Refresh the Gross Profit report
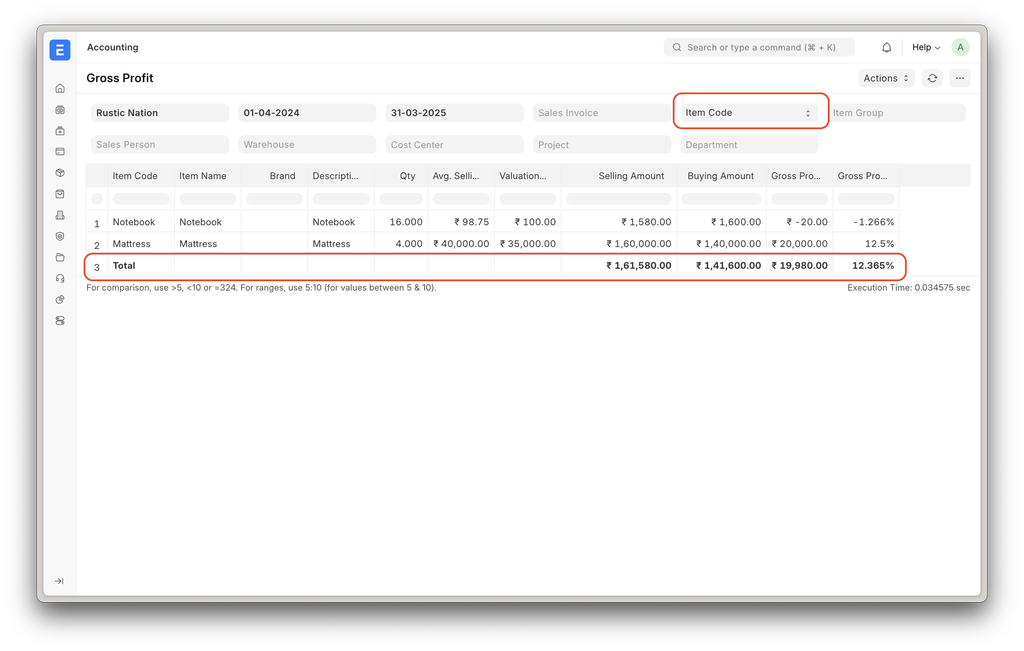This screenshot has width=1024, height=651. (x=932, y=78)
